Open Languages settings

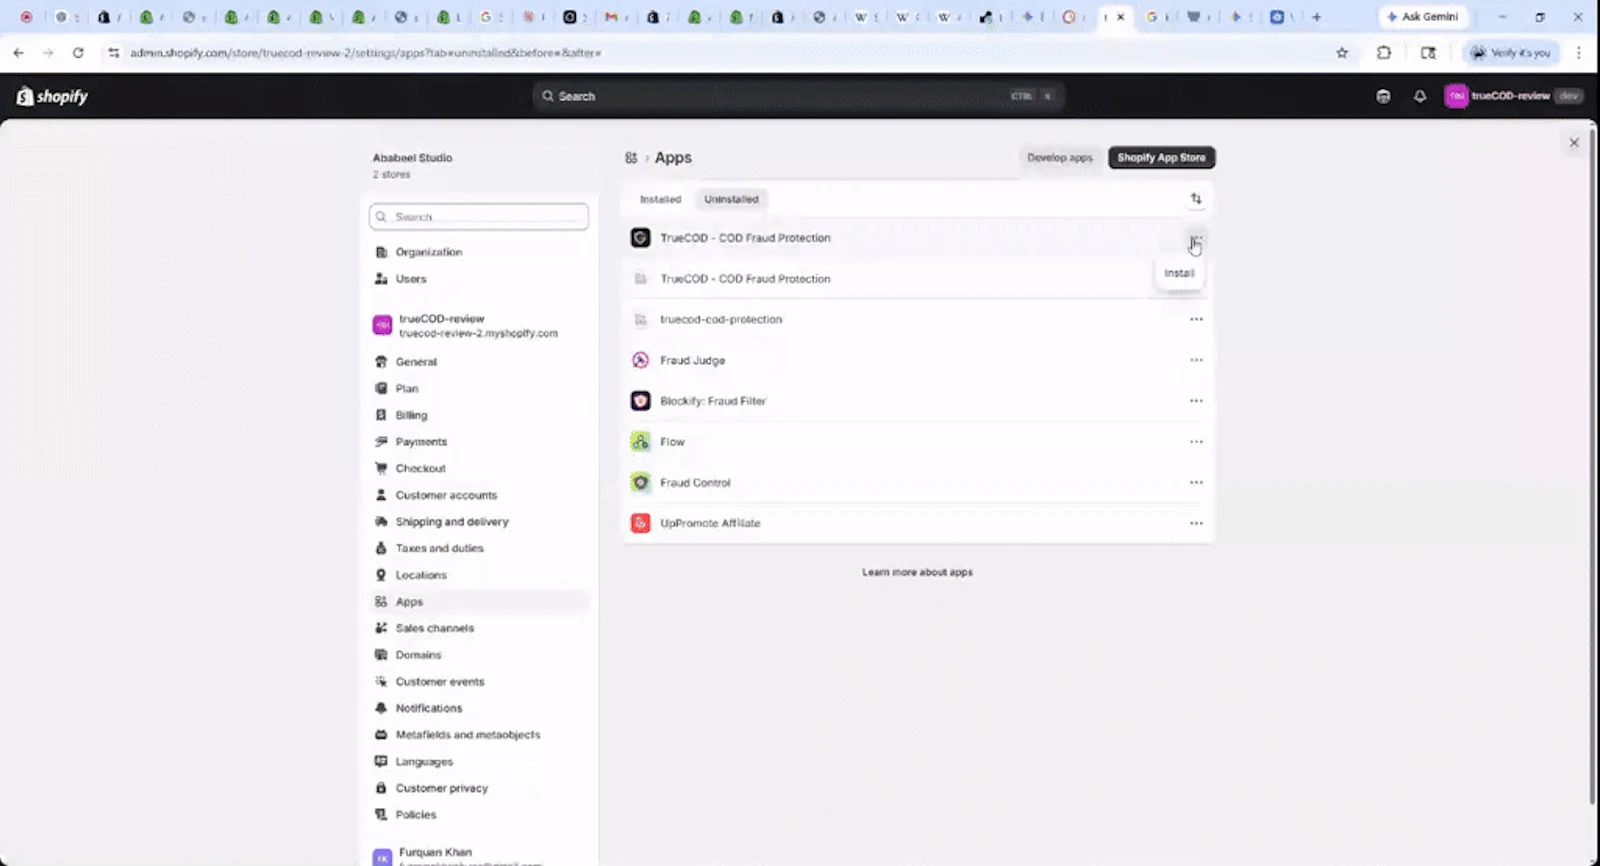pos(479,761)
